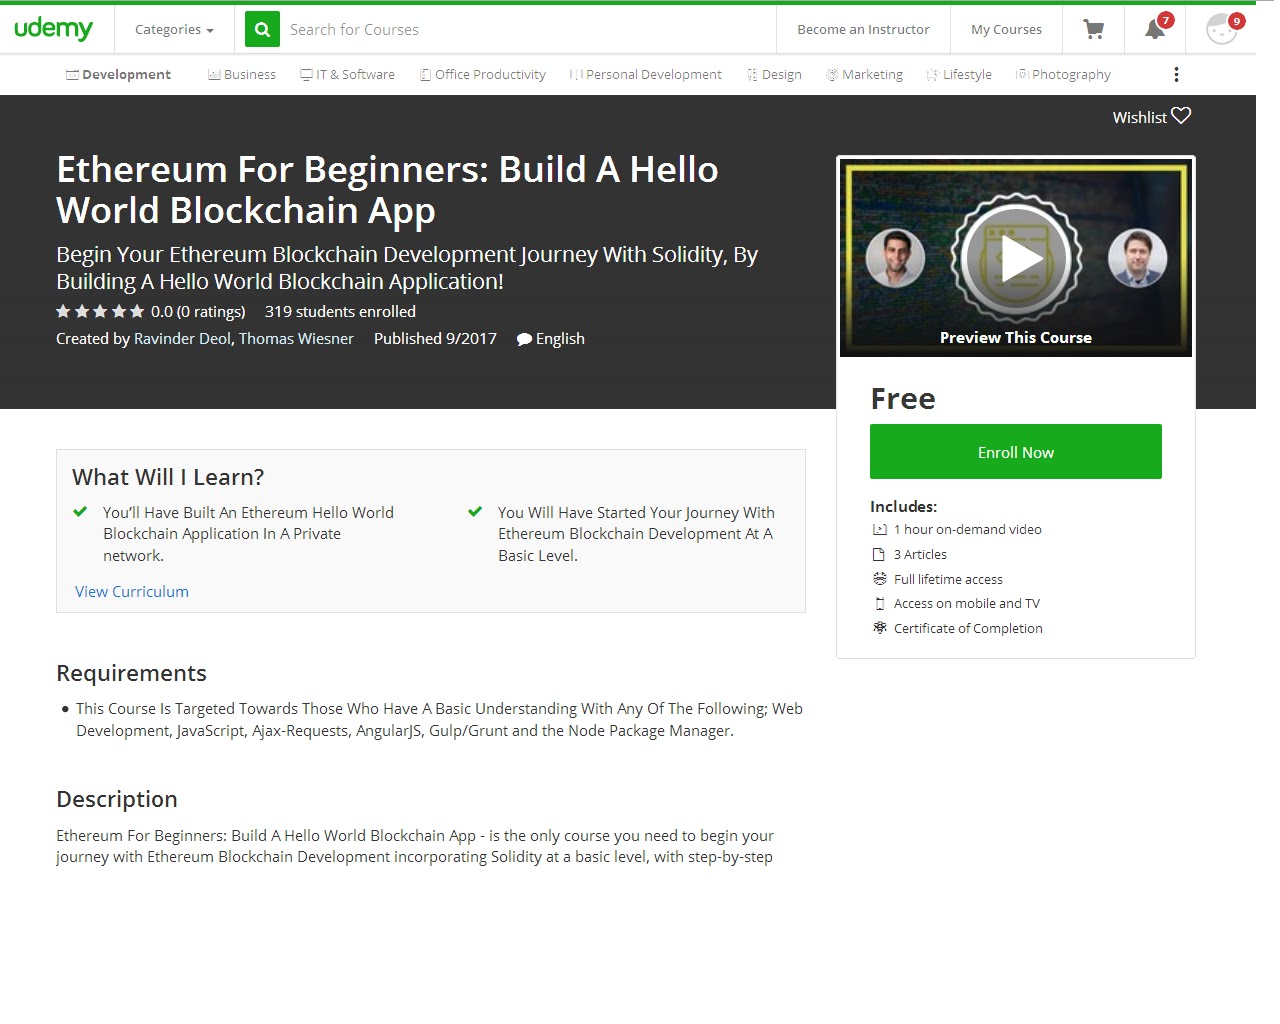The height and width of the screenshot is (1024, 1280).
Task: Select the Marketing category
Action: [864, 75]
